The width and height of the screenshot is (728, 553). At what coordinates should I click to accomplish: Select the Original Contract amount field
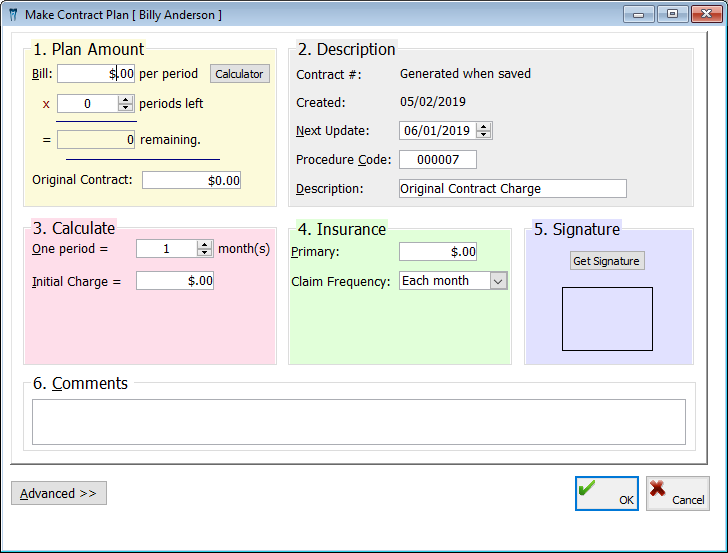192,181
